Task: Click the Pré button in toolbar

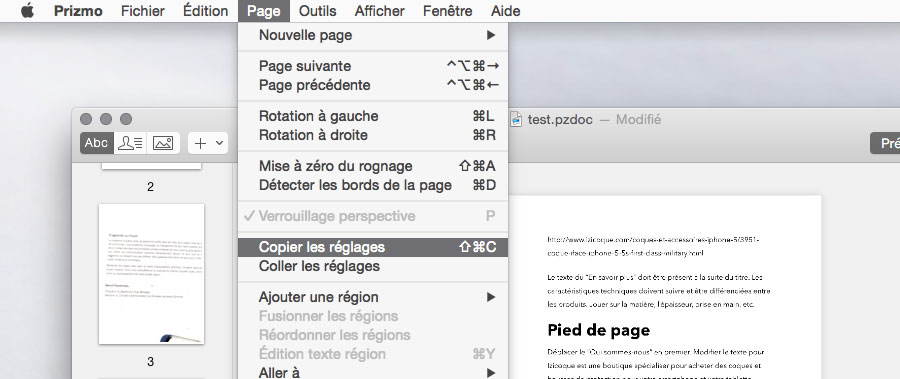Action: 885,143
